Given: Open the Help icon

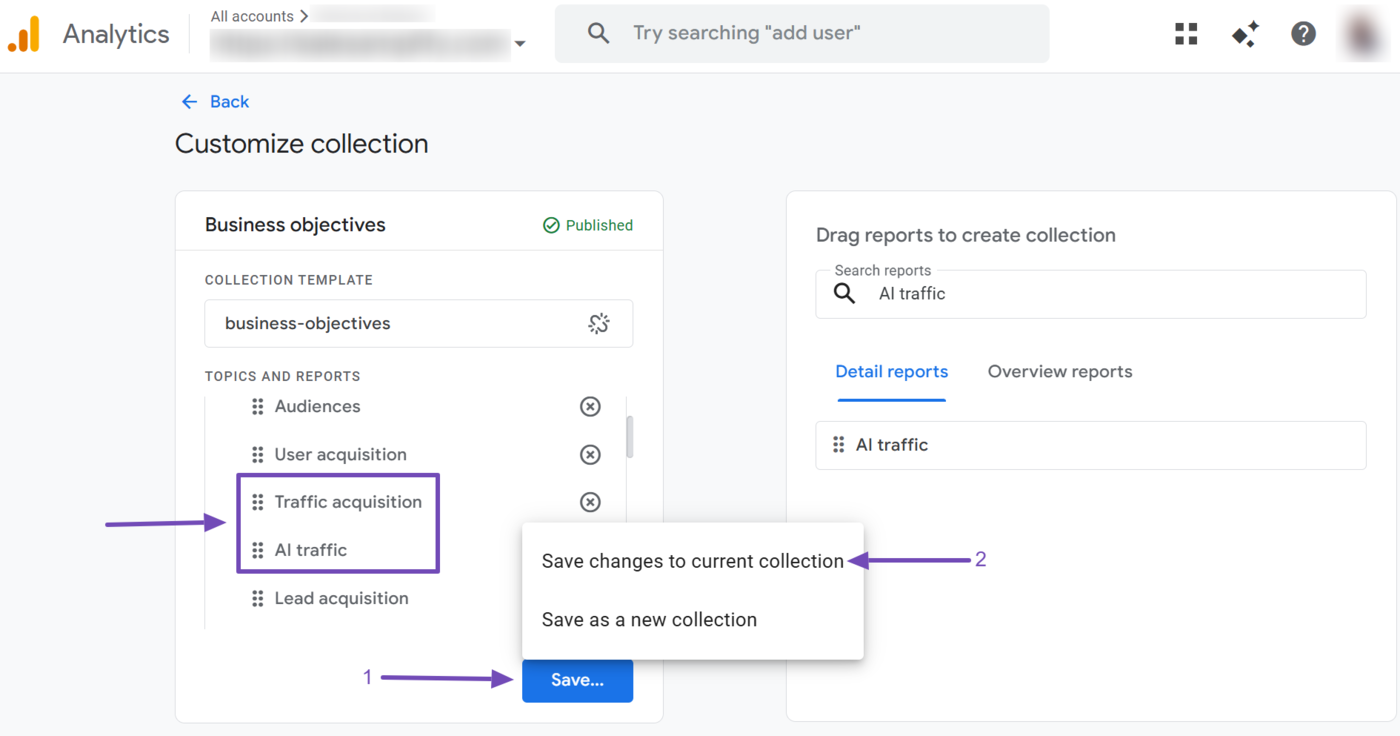Looking at the screenshot, I should pos(1303,33).
